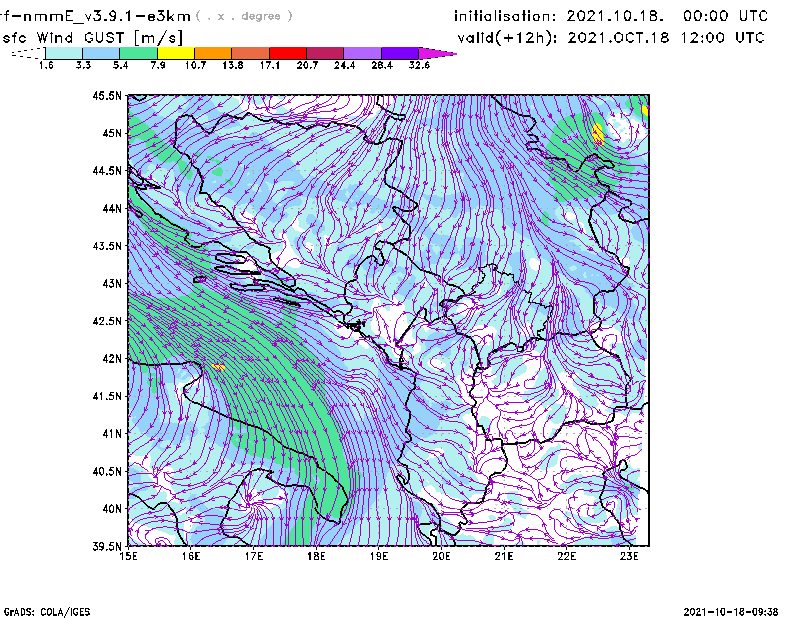Click the 16E longitude label
The height and width of the screenshot is (618, 800).
click(191, 556)
